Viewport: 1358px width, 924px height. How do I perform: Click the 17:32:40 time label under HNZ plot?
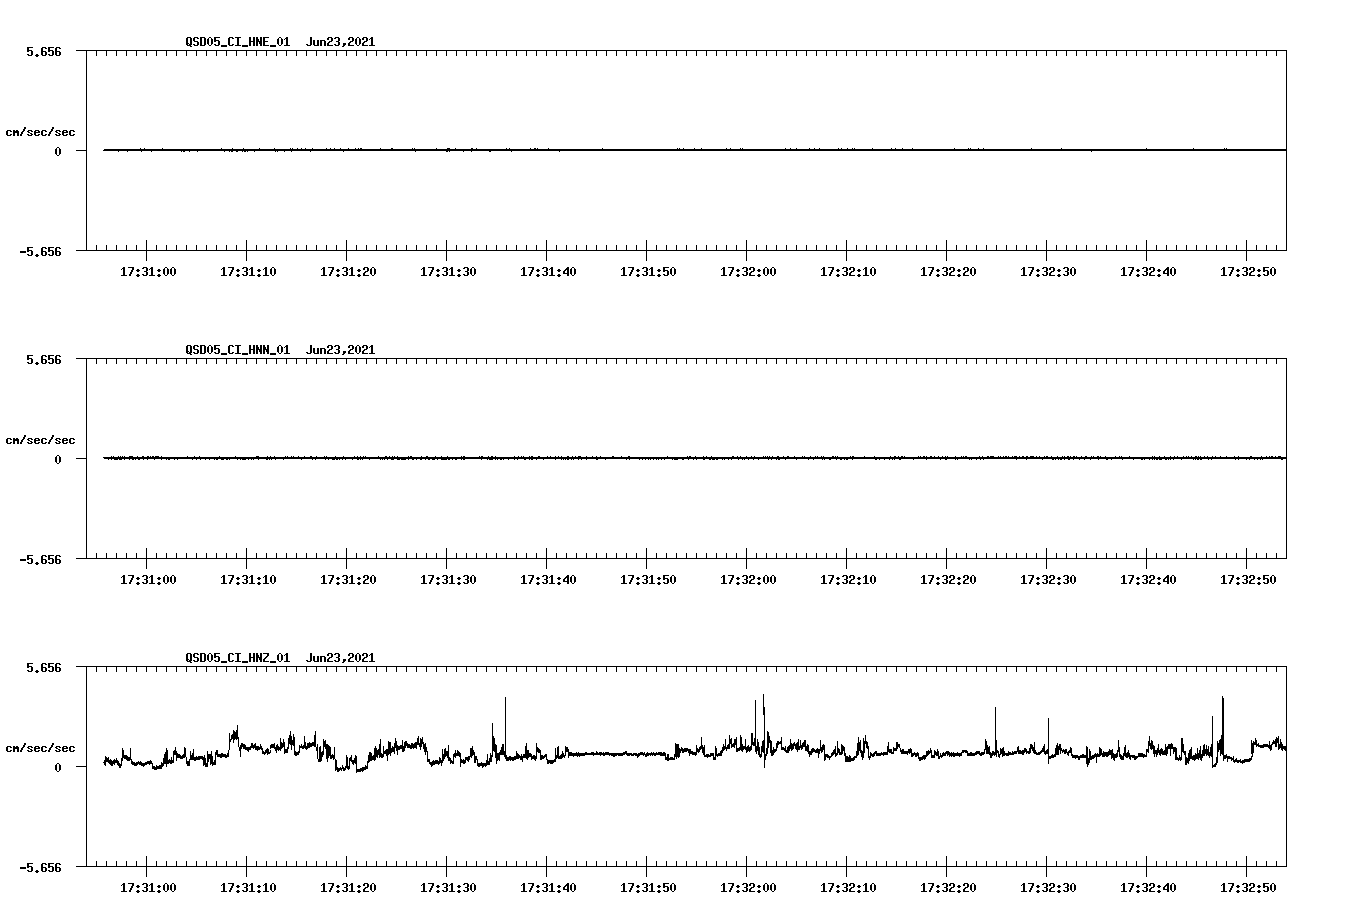click(x=1148, y=887)
